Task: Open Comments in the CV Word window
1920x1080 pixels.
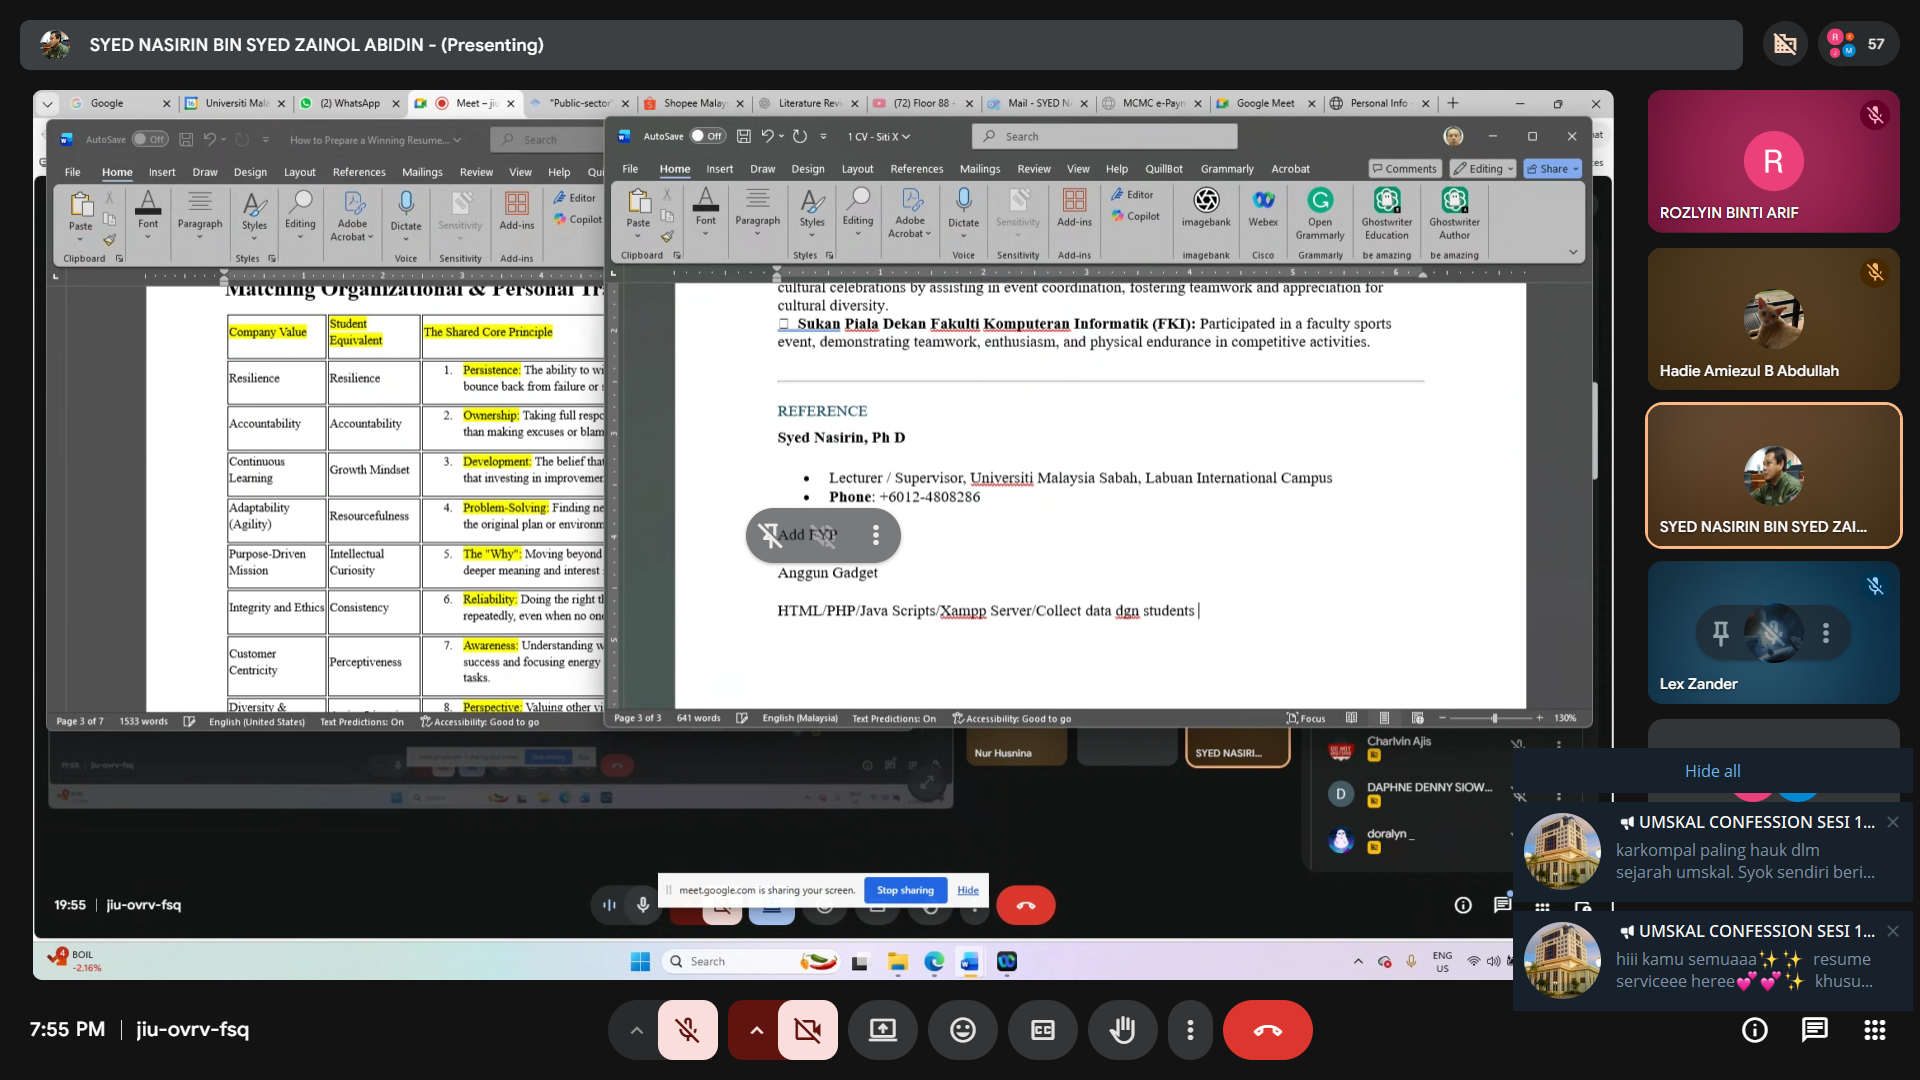Action: tap(1405, 169)
